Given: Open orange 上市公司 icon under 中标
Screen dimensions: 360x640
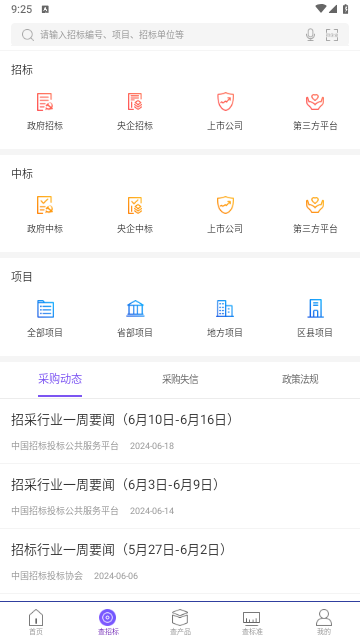Looking at the screenshot, I should coord(225,205).
